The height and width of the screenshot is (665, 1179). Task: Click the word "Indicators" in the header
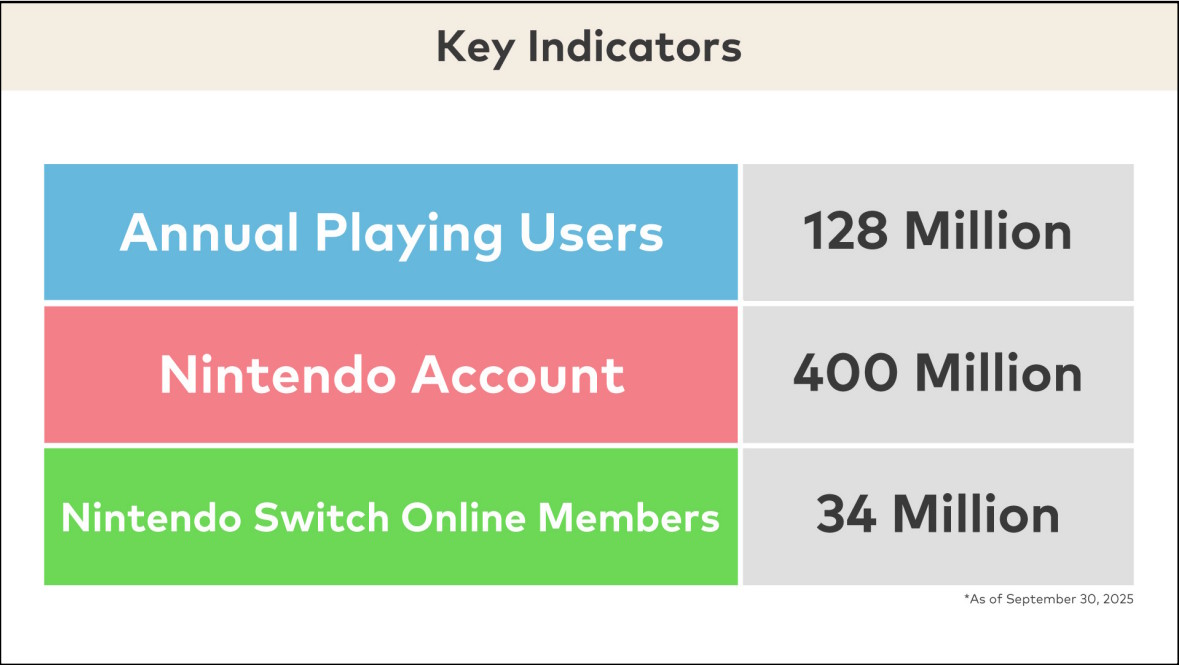632,47
